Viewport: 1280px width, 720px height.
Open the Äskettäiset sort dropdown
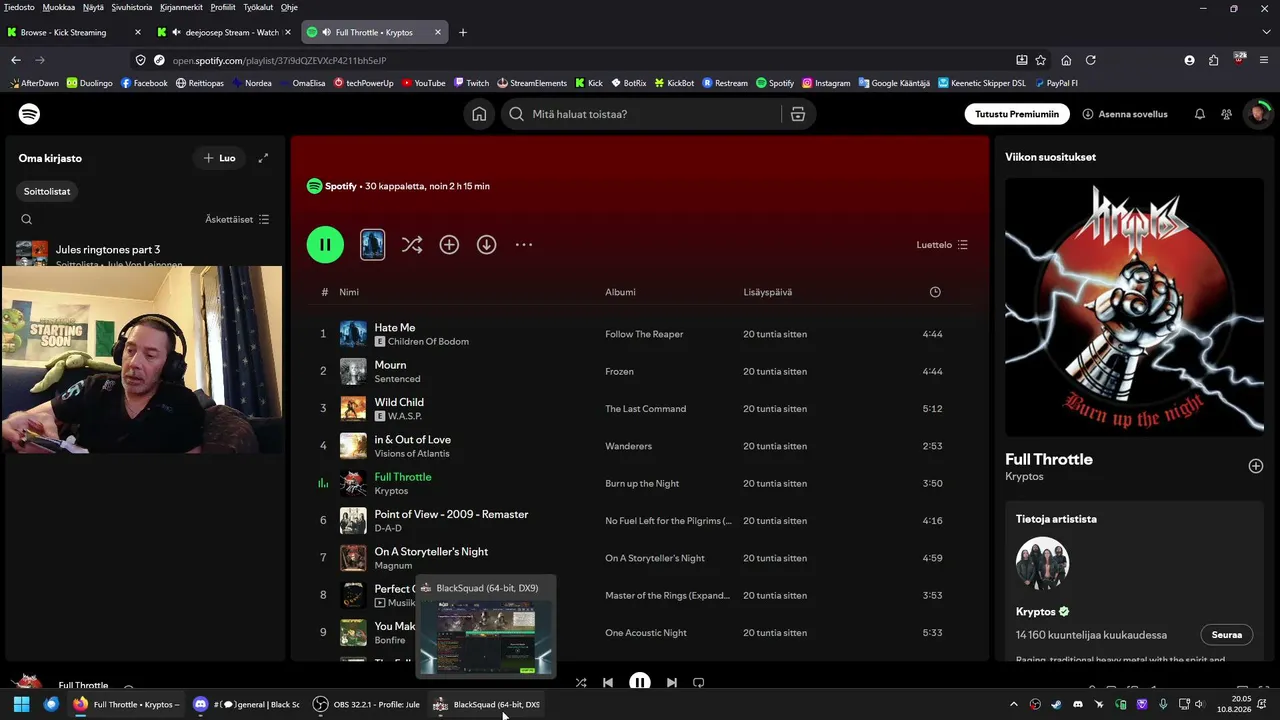pos(237,219)
